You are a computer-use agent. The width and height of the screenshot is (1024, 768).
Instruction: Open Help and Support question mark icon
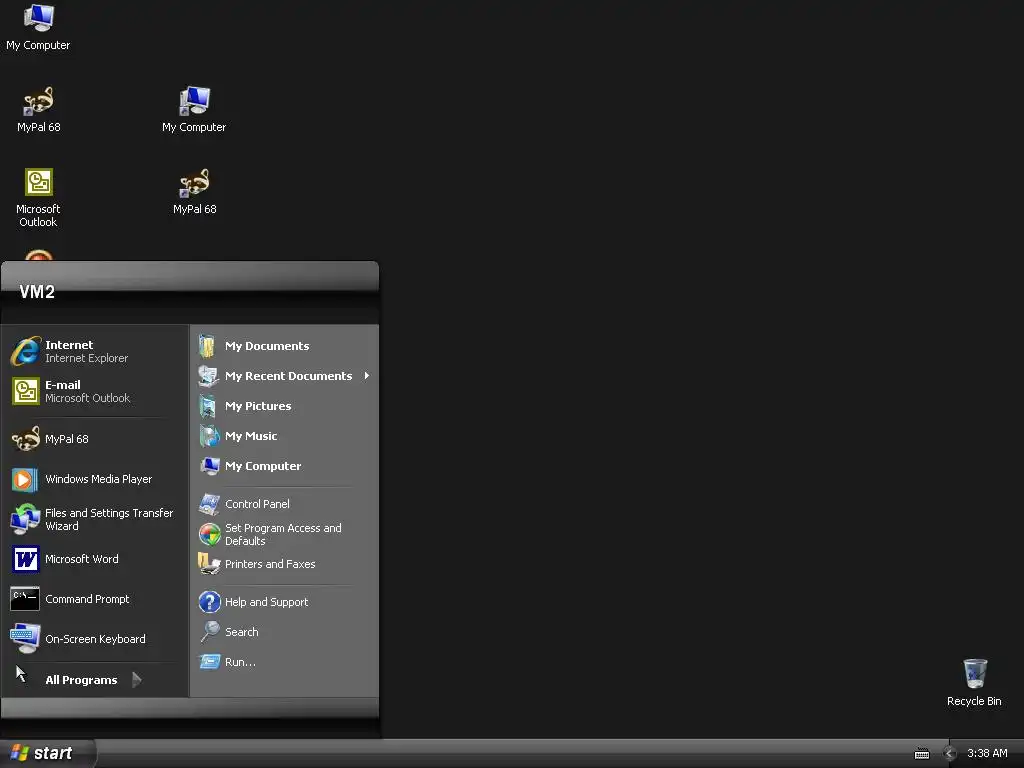click(210, 602)
